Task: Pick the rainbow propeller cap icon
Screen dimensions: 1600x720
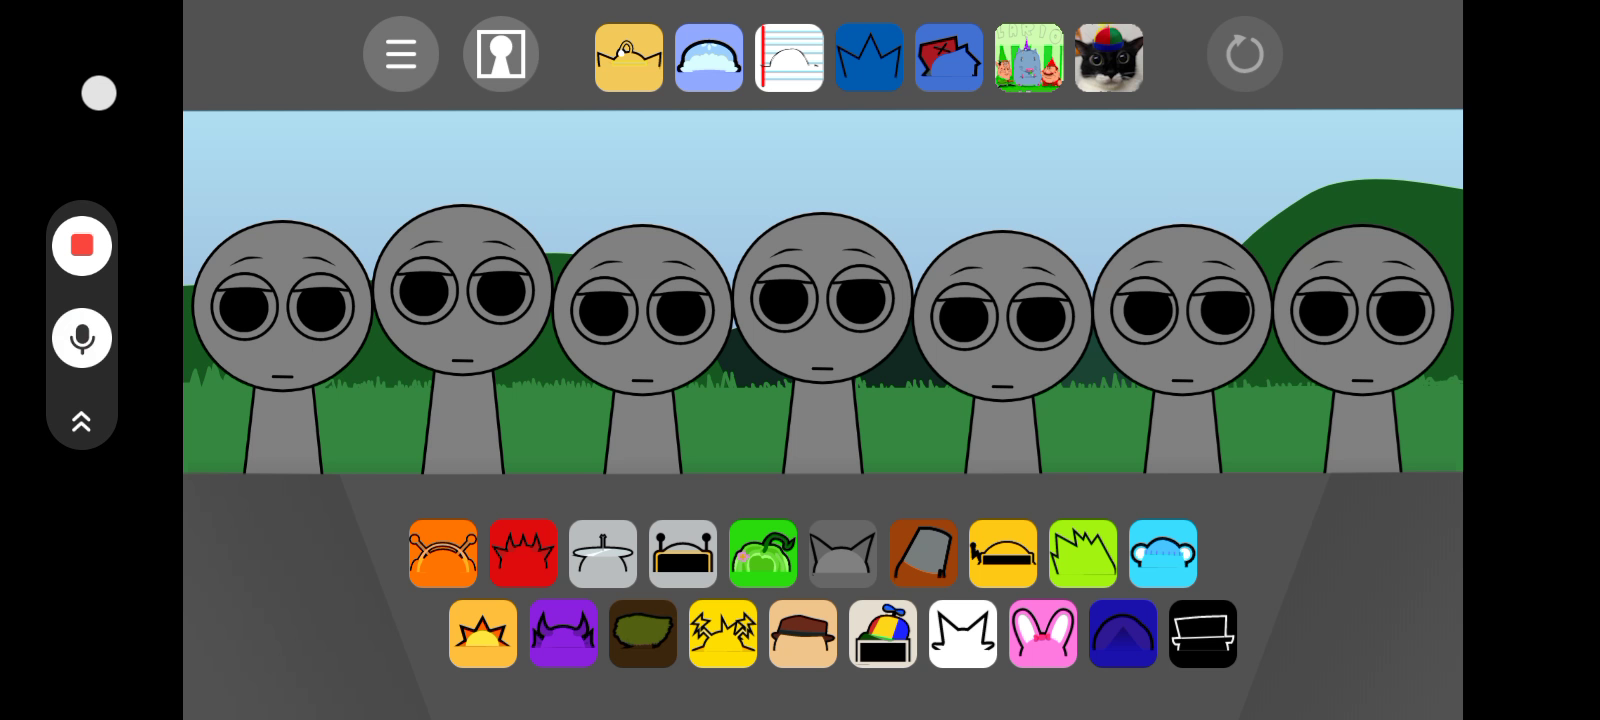Action: tap(883, 634)
